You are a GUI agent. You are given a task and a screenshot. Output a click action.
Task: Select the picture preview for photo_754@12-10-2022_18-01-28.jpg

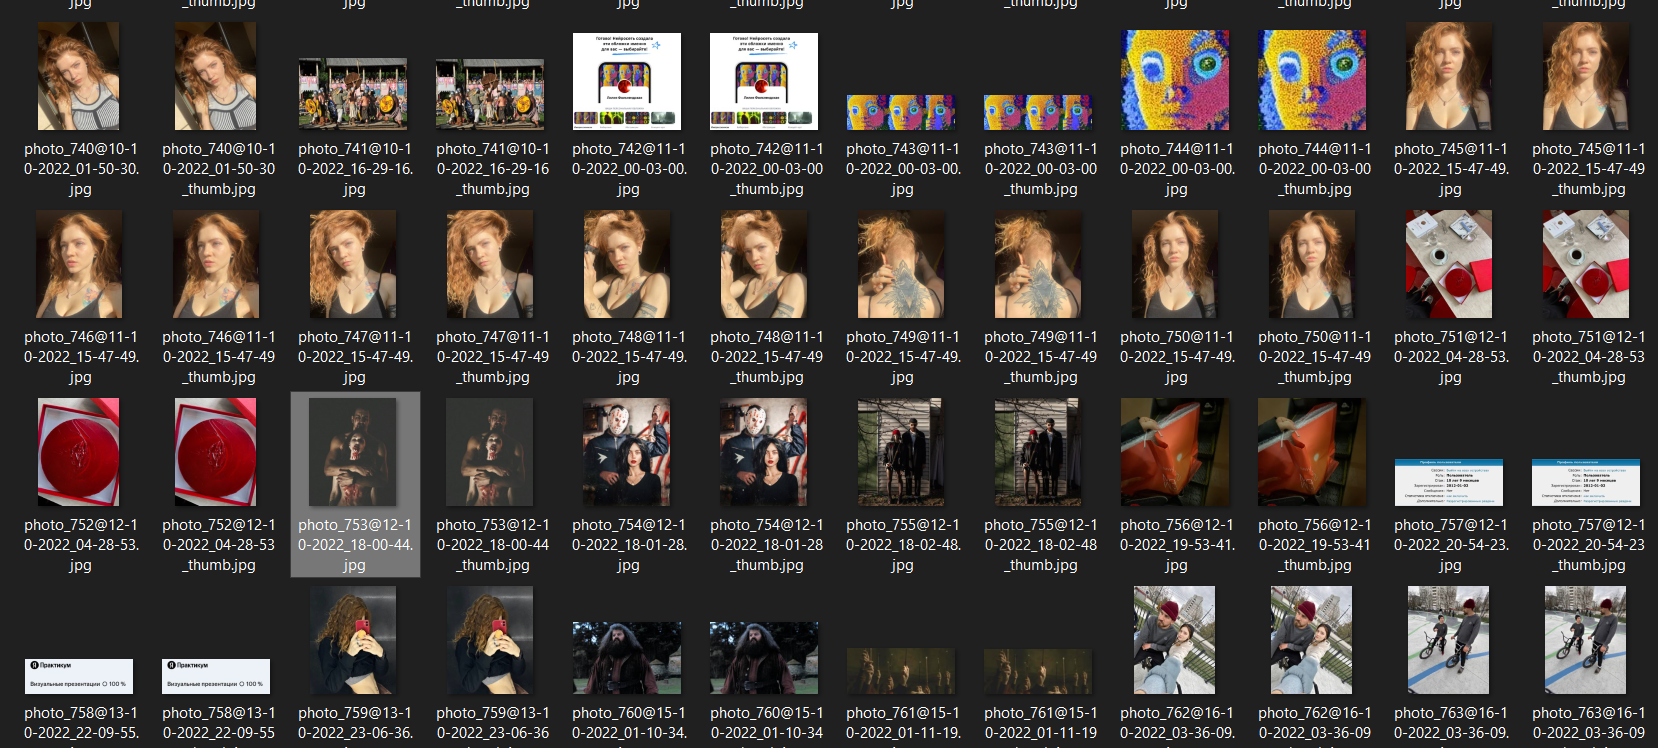coord(627,452)
